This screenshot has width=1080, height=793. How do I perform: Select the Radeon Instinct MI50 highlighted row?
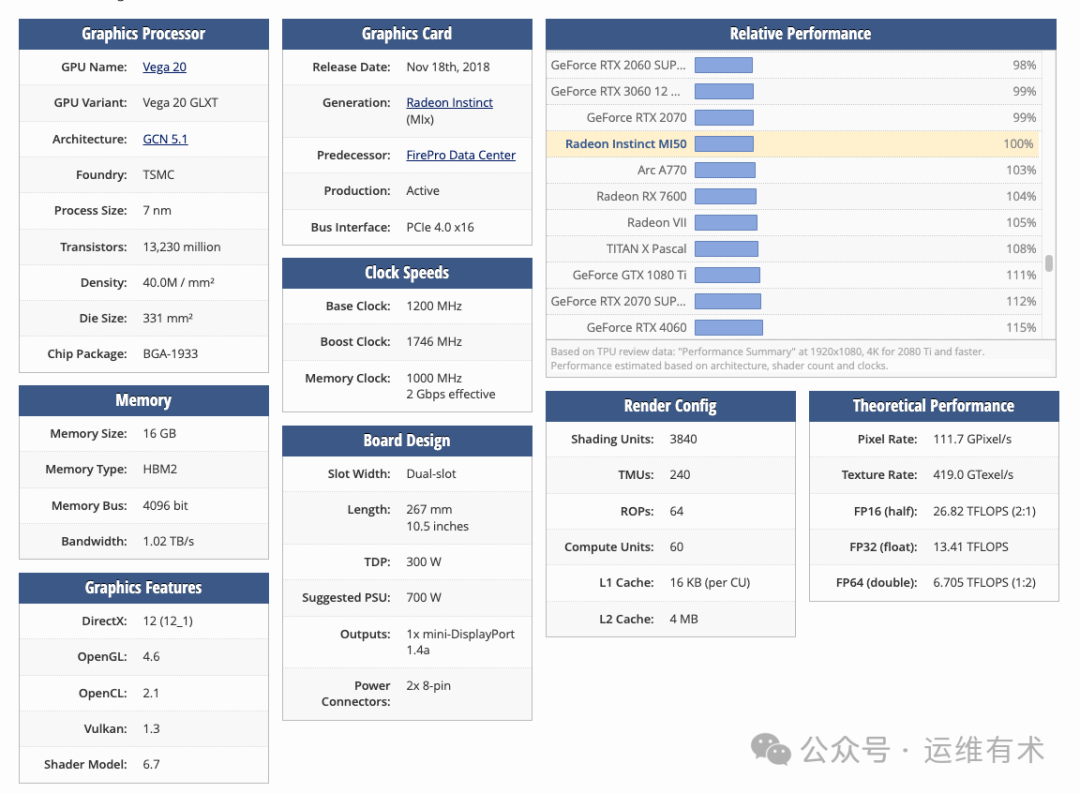click(792, 144)
